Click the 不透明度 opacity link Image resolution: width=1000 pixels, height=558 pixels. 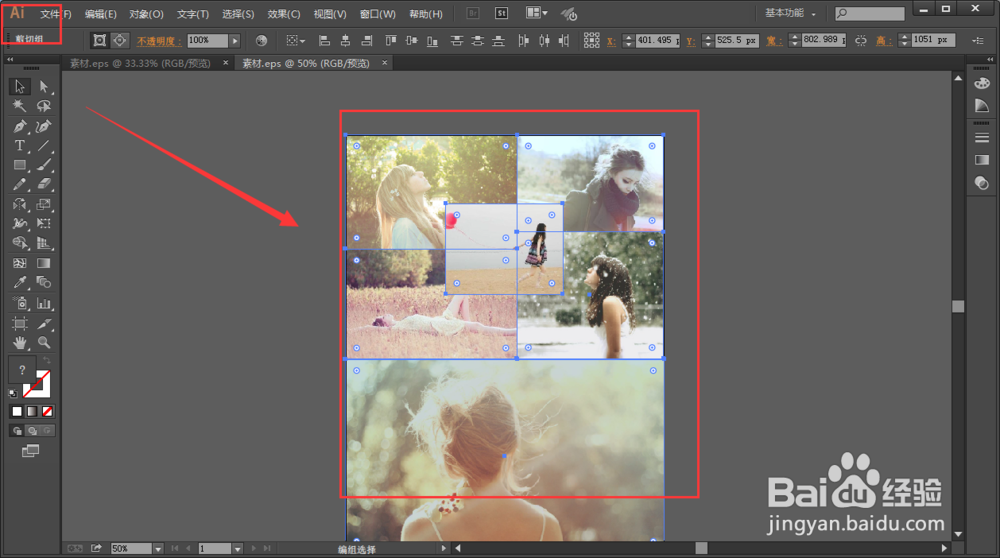point(159,41)
